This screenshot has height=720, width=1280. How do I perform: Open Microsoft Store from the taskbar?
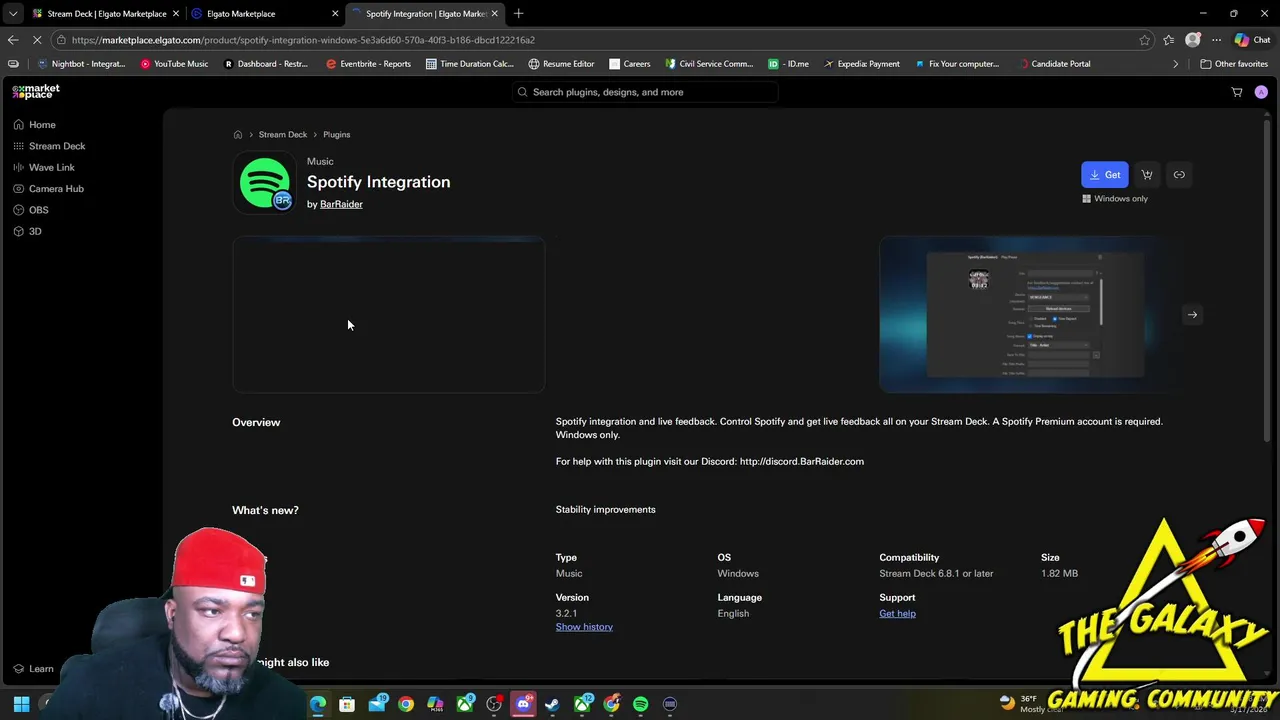point(347,704)
